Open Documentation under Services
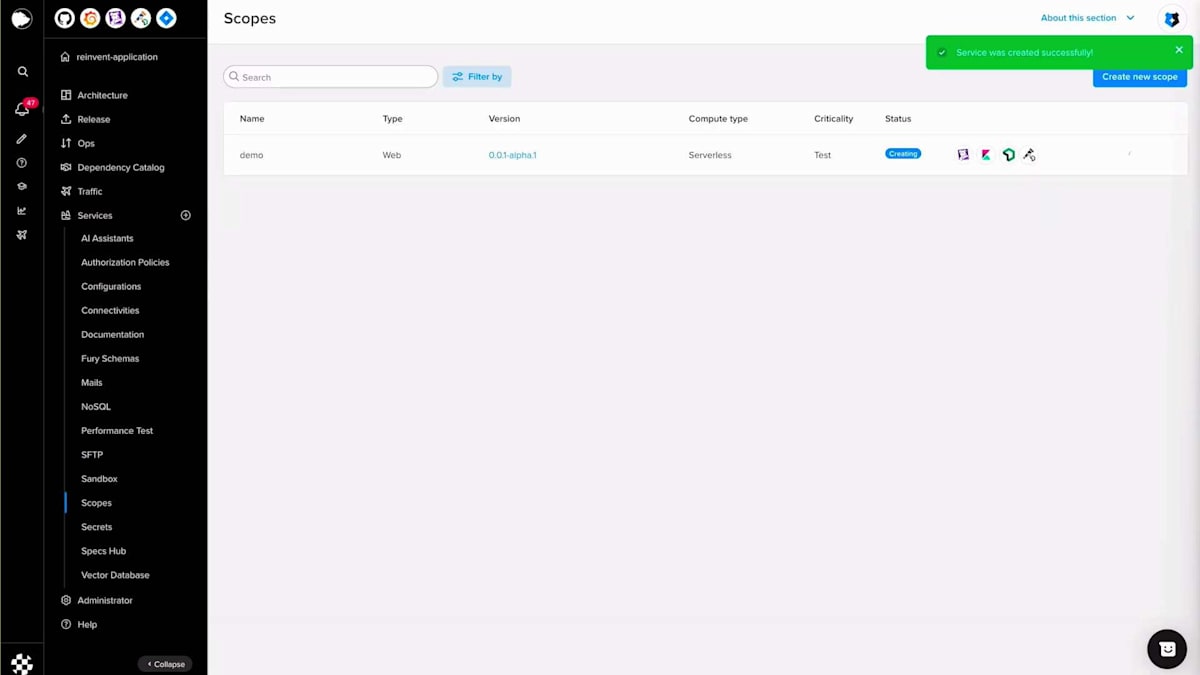The height and width of the screenshot is (675, 1200). [x=112, y=334]
